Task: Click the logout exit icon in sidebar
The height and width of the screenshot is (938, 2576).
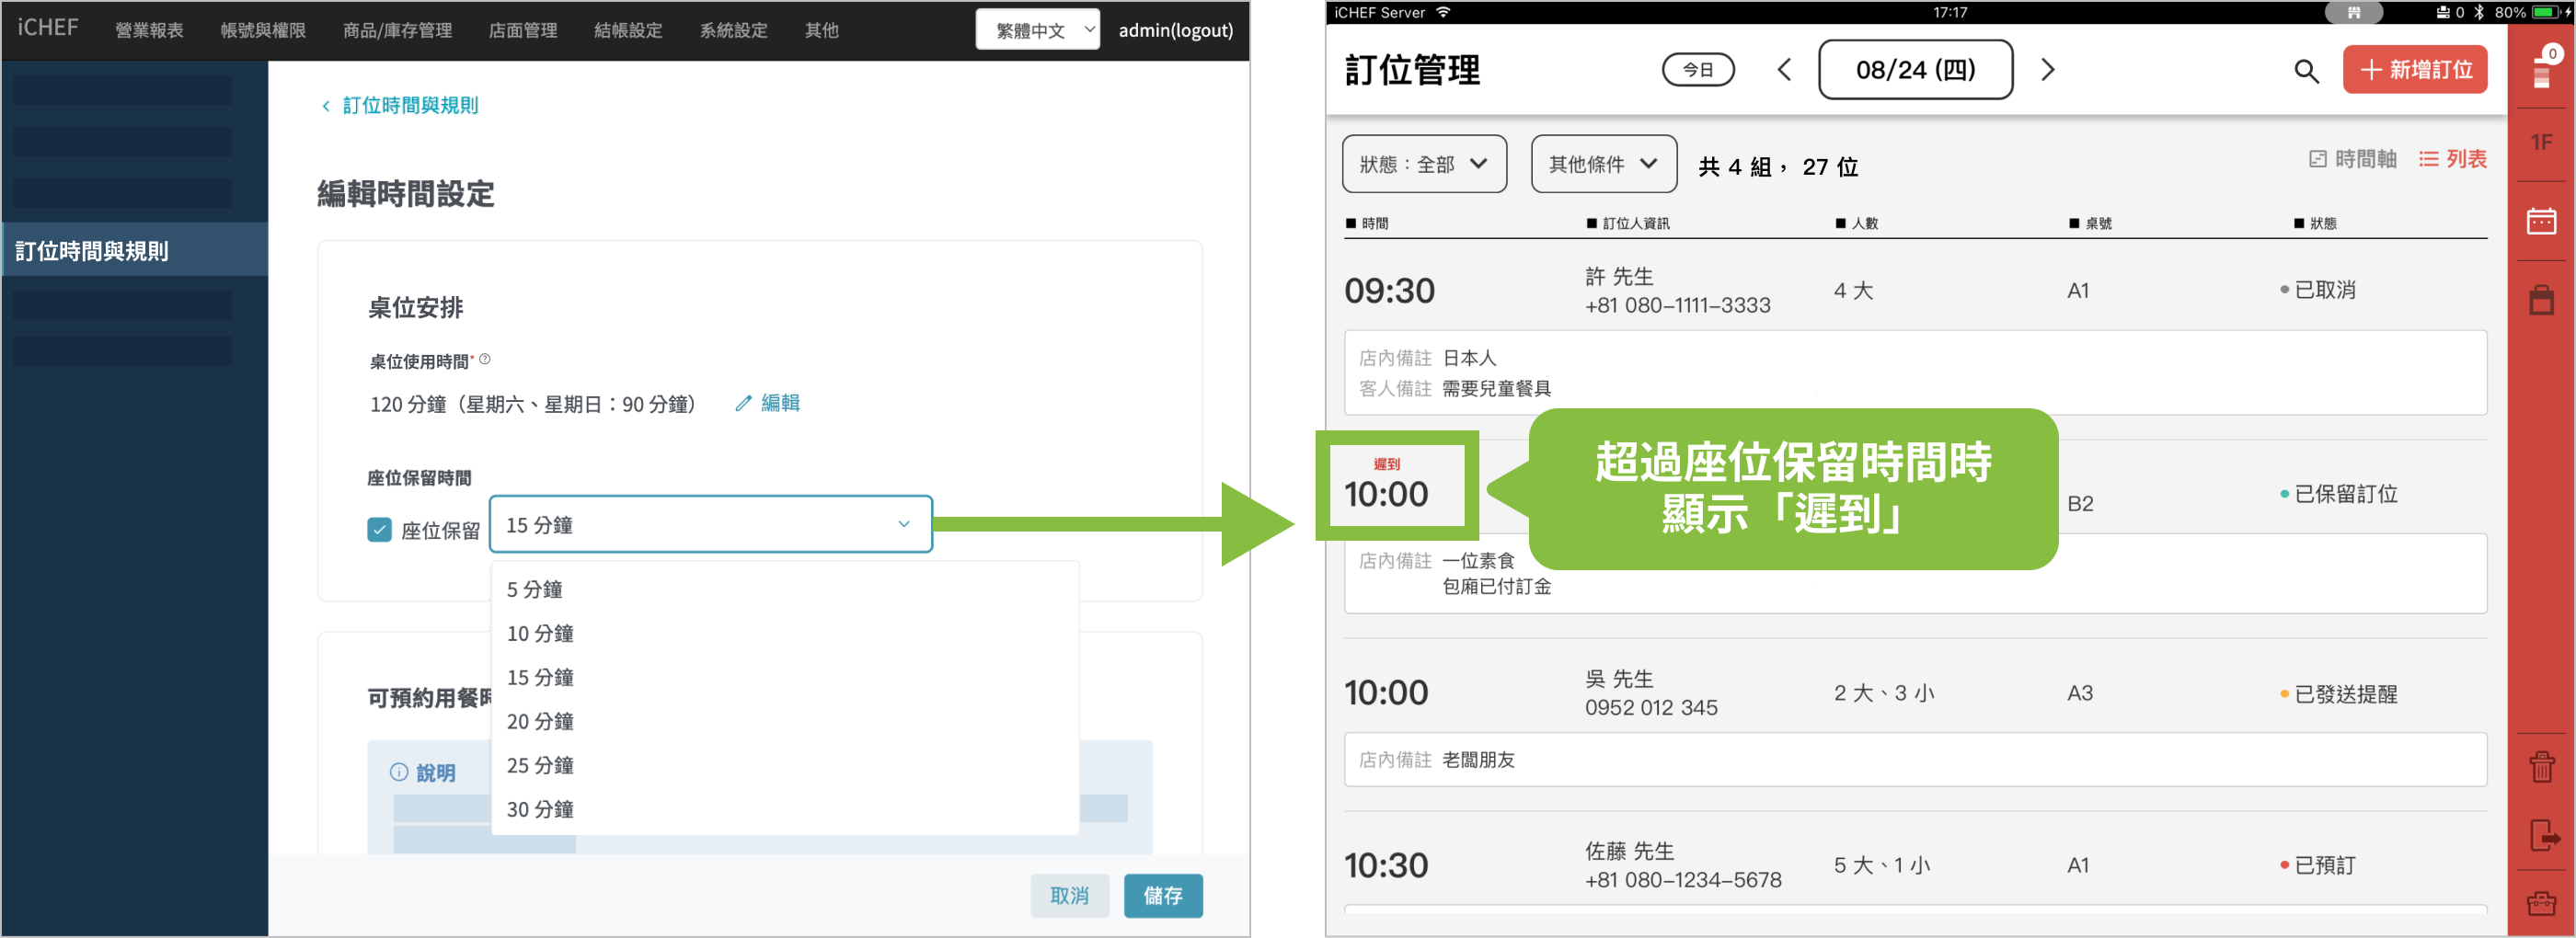Action: tap(2542, 834)
